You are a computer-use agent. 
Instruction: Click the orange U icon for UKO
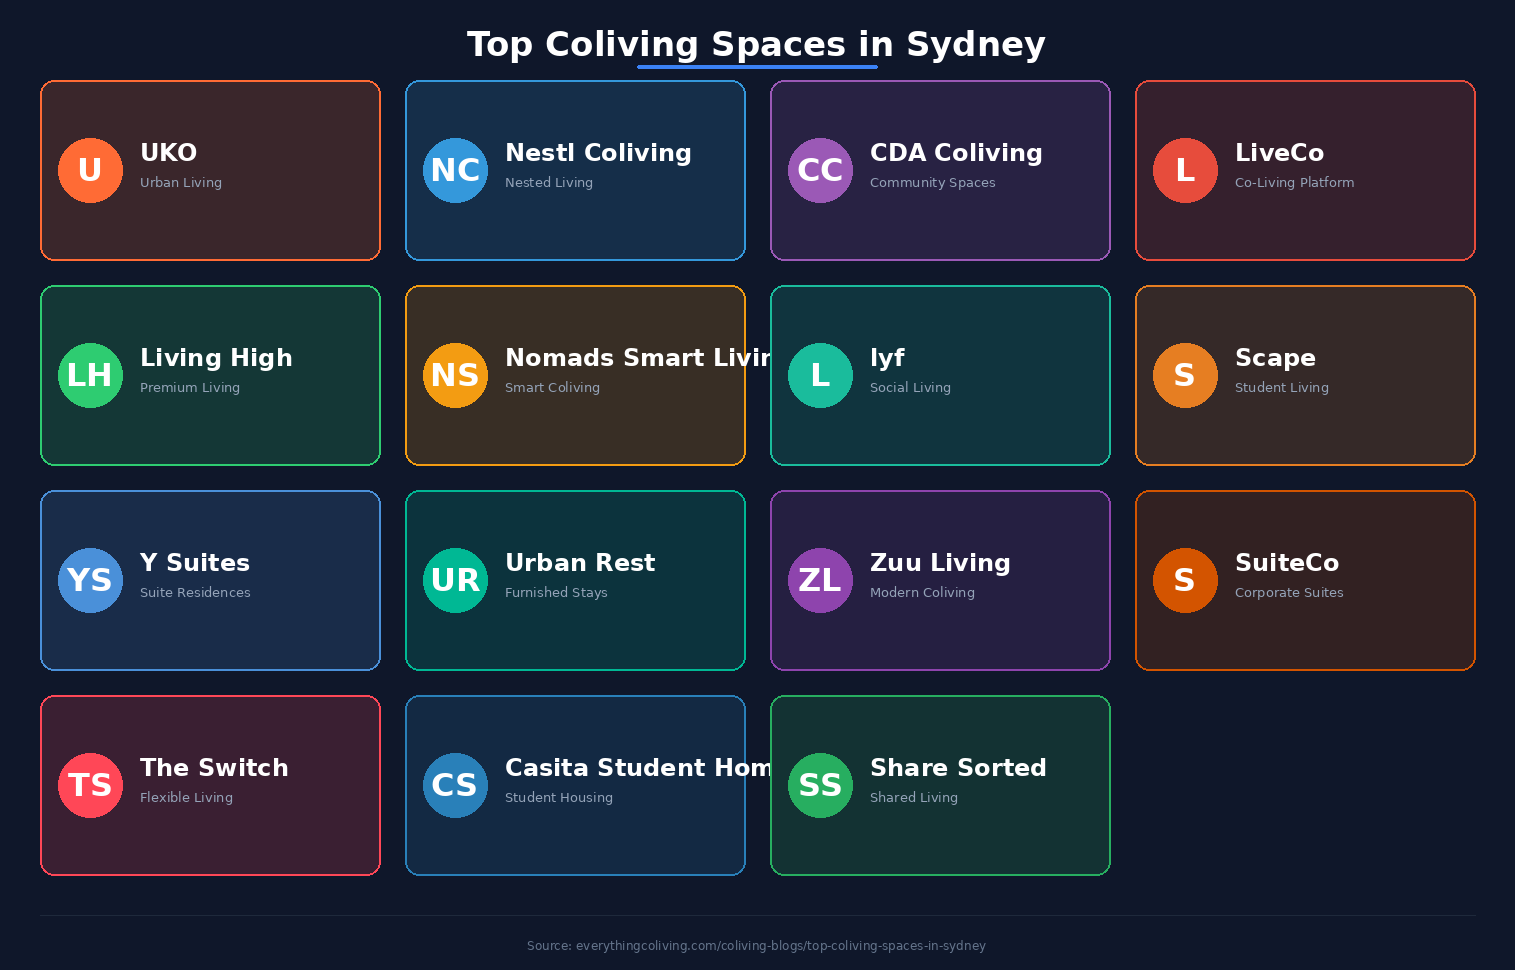pos(90,170)
